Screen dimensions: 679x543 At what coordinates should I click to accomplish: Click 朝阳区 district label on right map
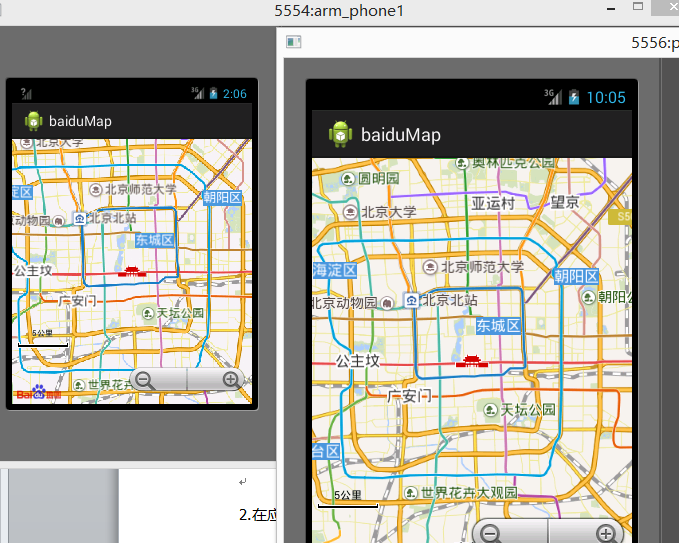pos(576,276)
